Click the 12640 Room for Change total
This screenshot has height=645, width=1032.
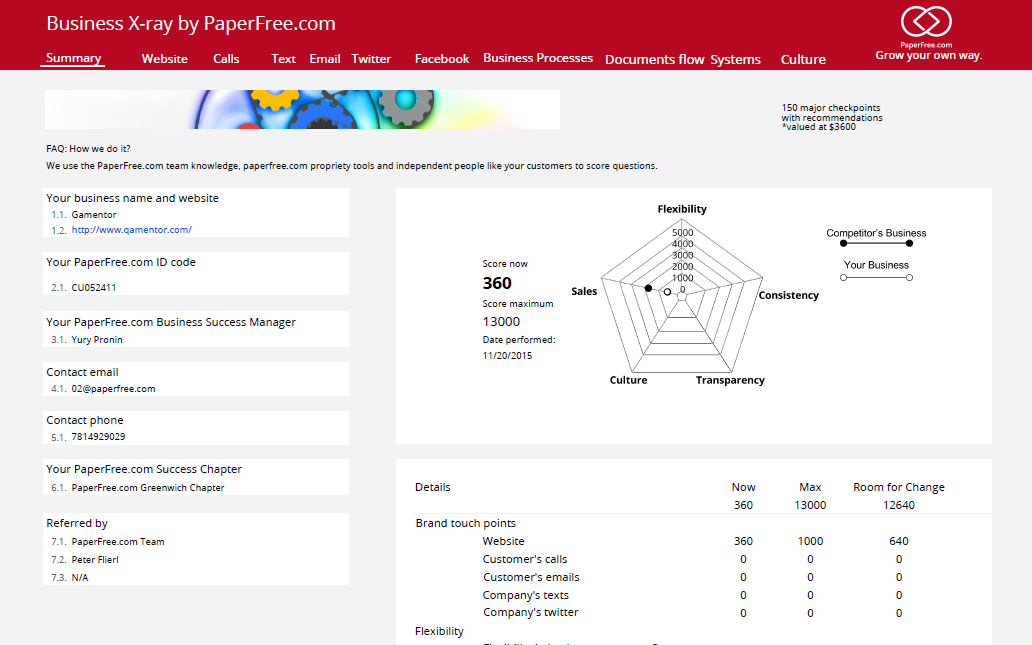coord(898,505)
